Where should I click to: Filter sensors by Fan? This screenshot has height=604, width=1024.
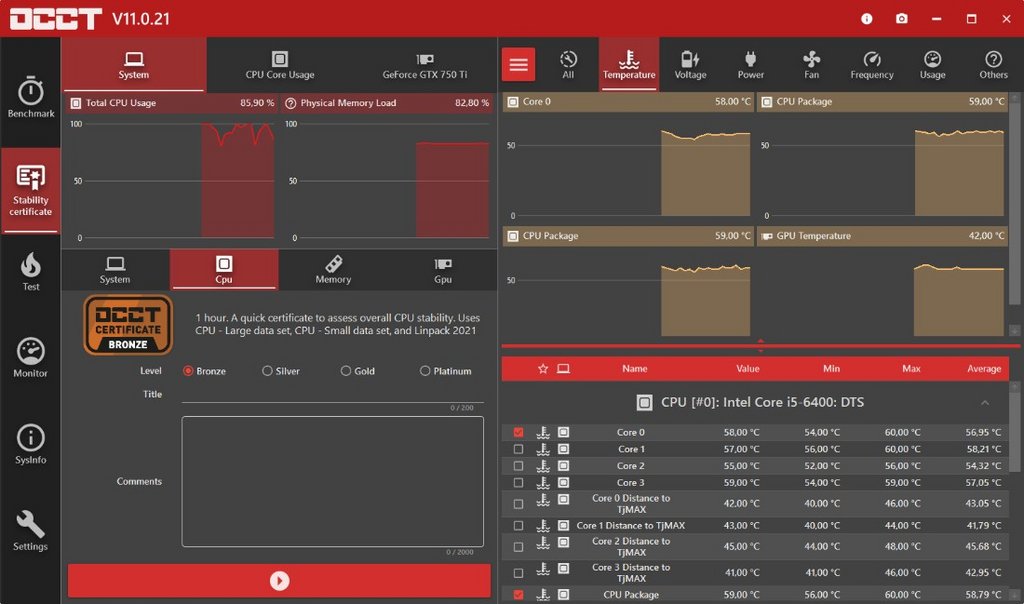click(811, 65)
